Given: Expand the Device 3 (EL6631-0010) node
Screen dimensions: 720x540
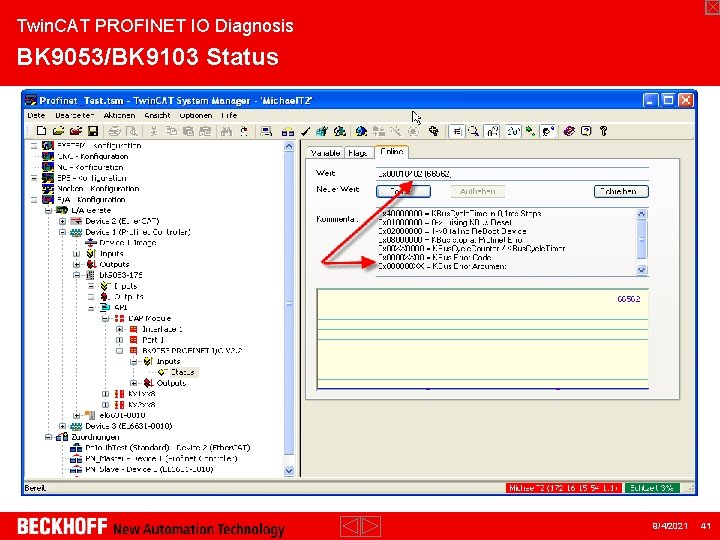Looking at the screenshot, I should (x=62, y=426).
